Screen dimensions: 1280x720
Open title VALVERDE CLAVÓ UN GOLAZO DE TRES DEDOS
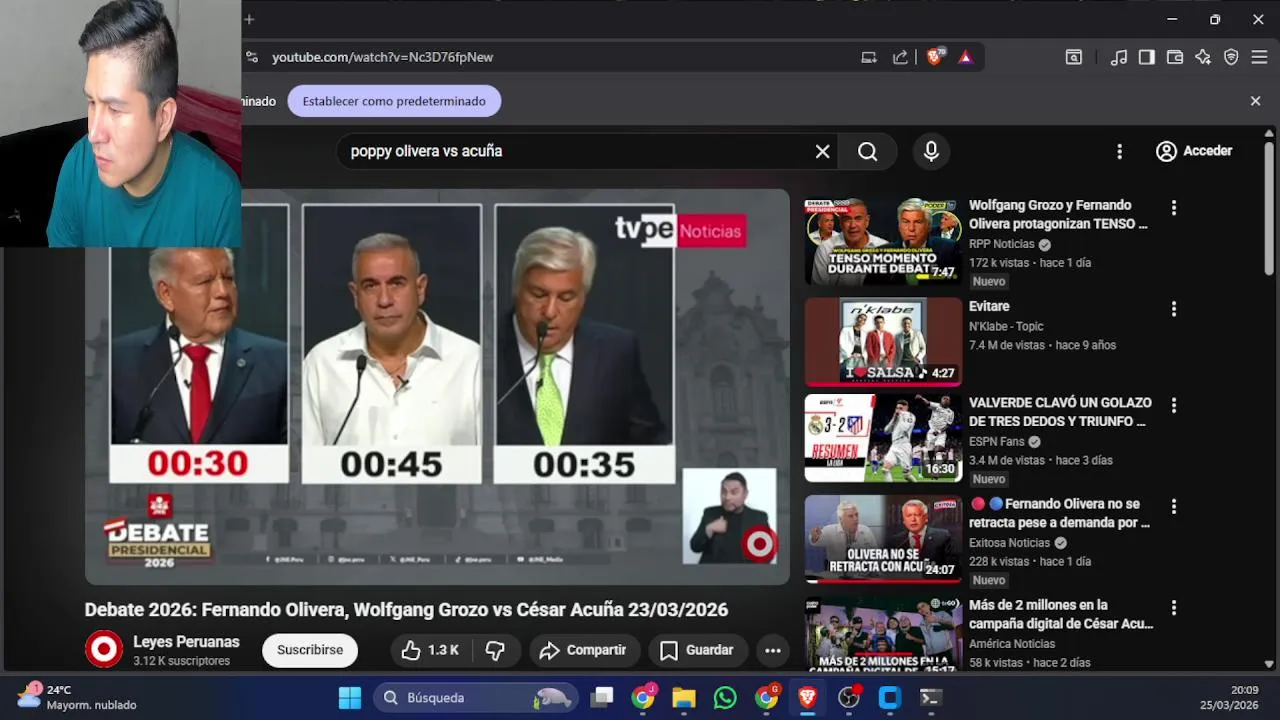(1060, 412)
